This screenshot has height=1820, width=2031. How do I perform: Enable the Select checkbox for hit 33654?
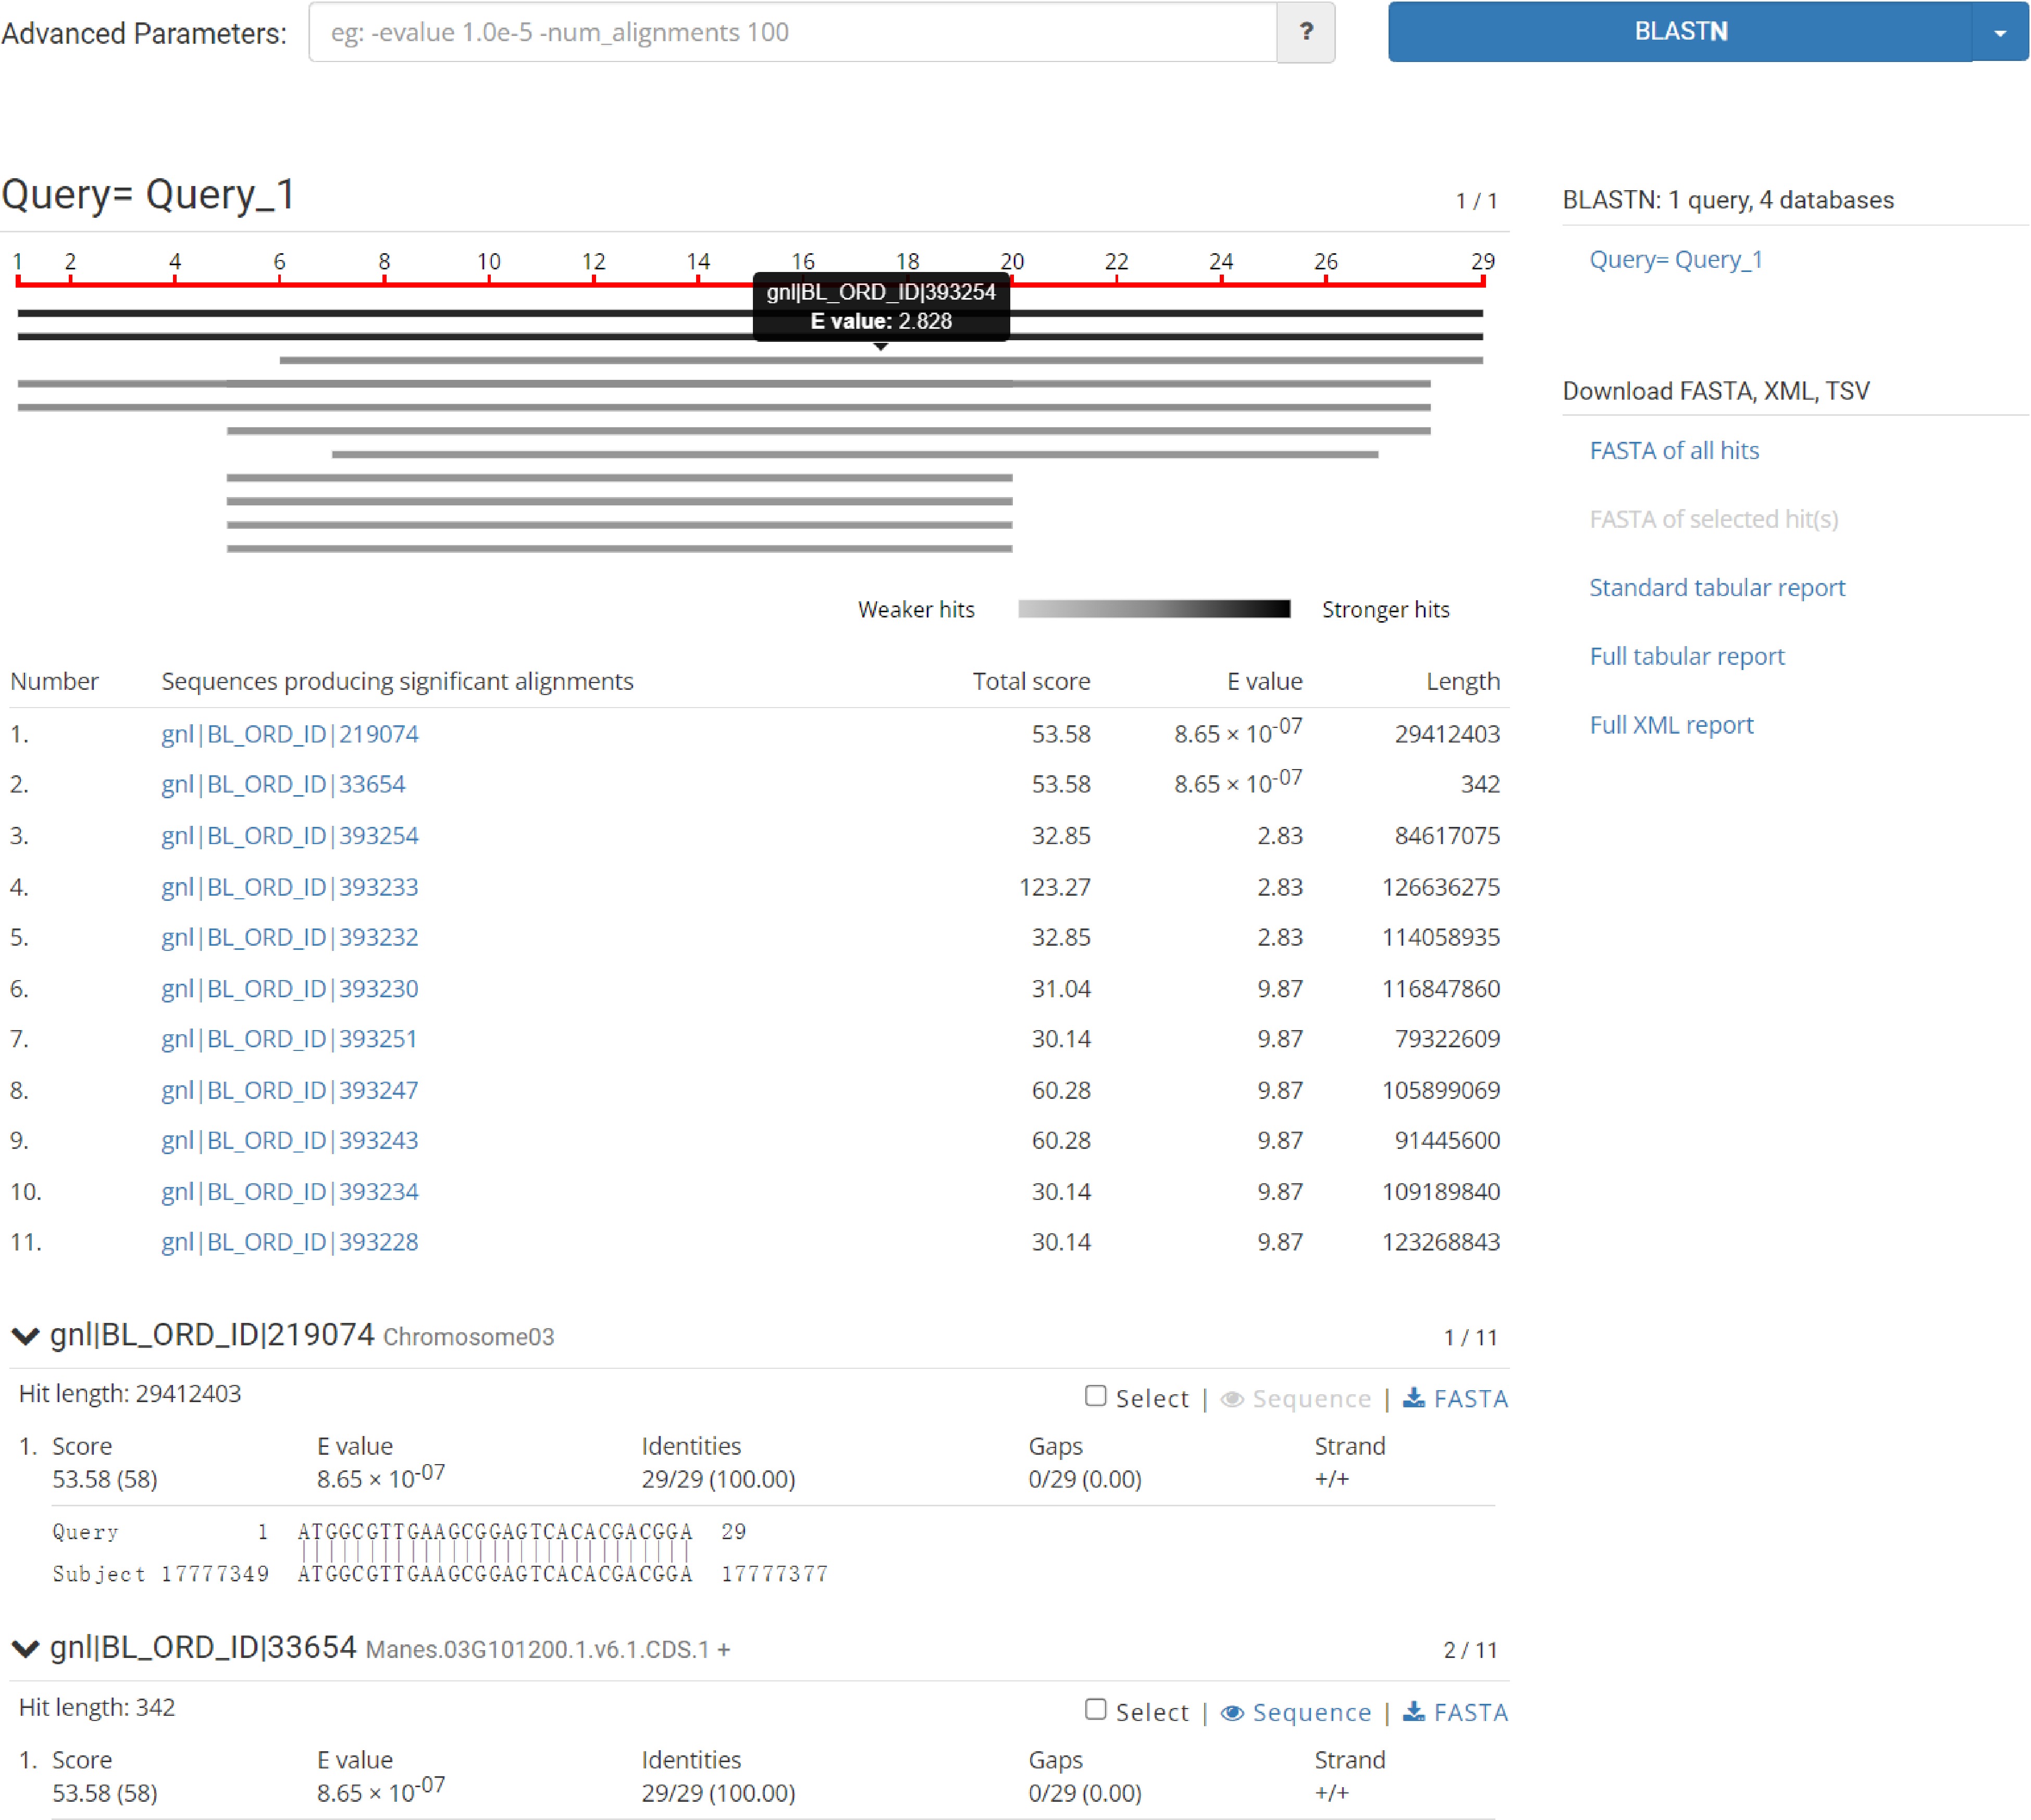1095,1710
